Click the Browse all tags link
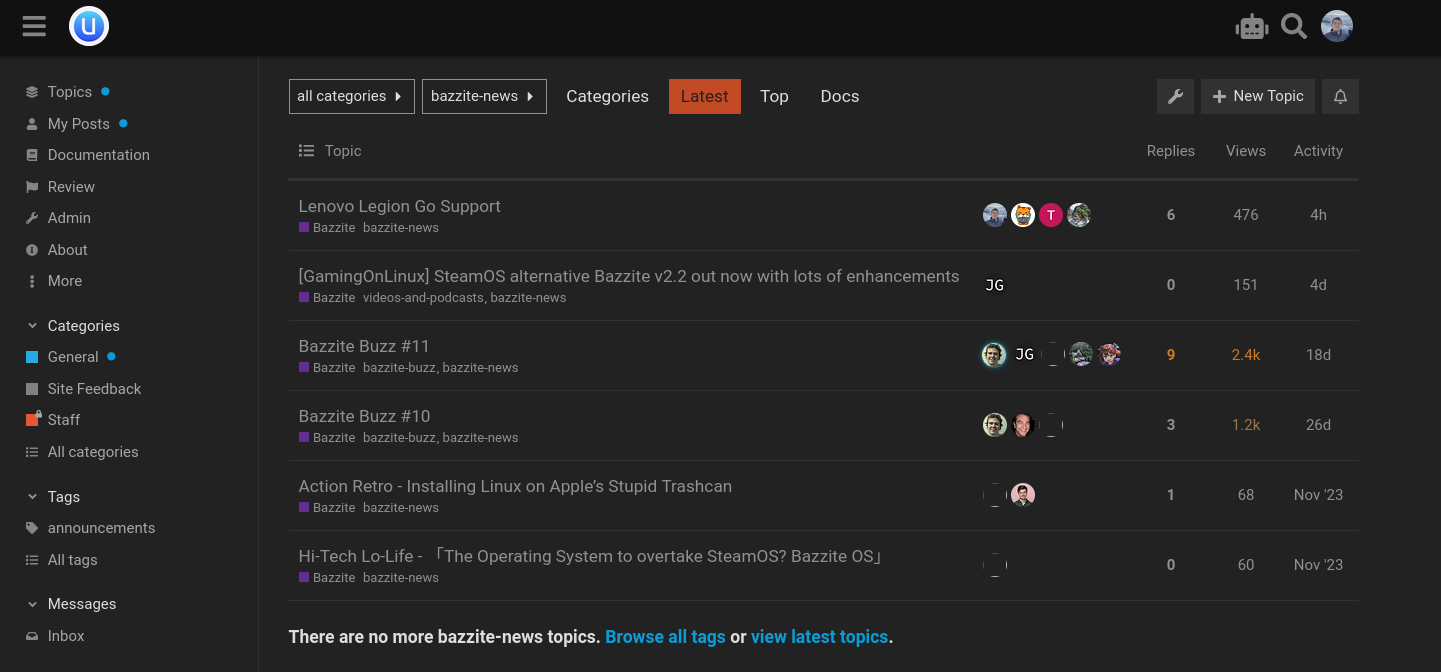The height and width of the screenshot is (672, 1441). pos(665,637)
